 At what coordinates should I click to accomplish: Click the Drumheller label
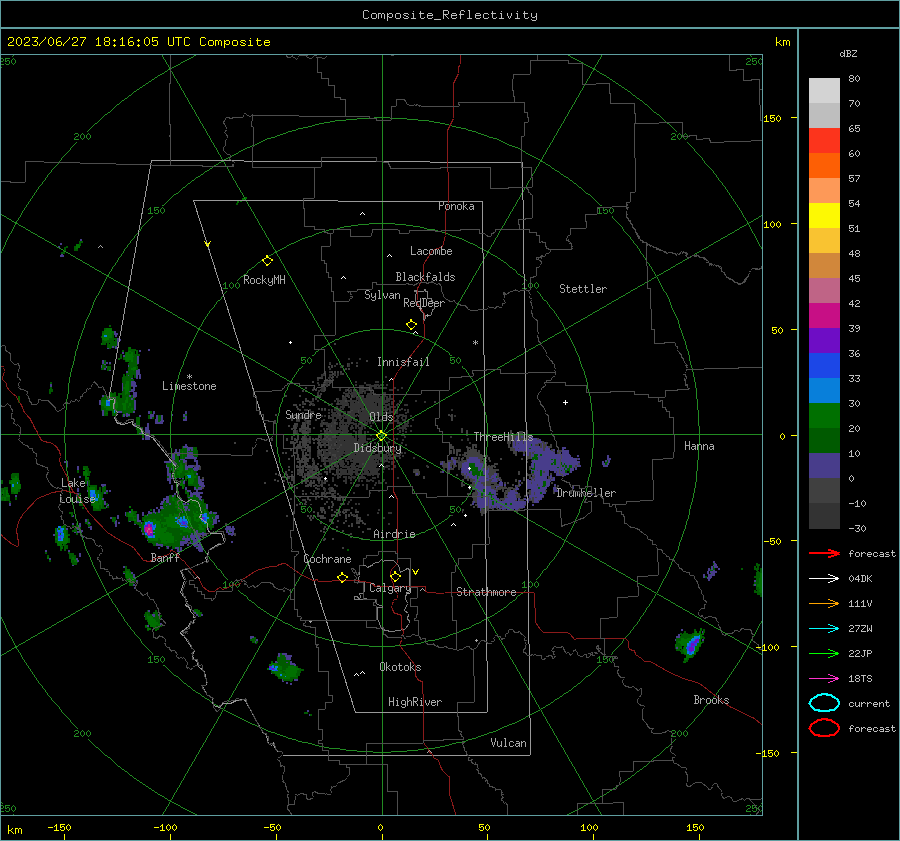tap(586, 493)
